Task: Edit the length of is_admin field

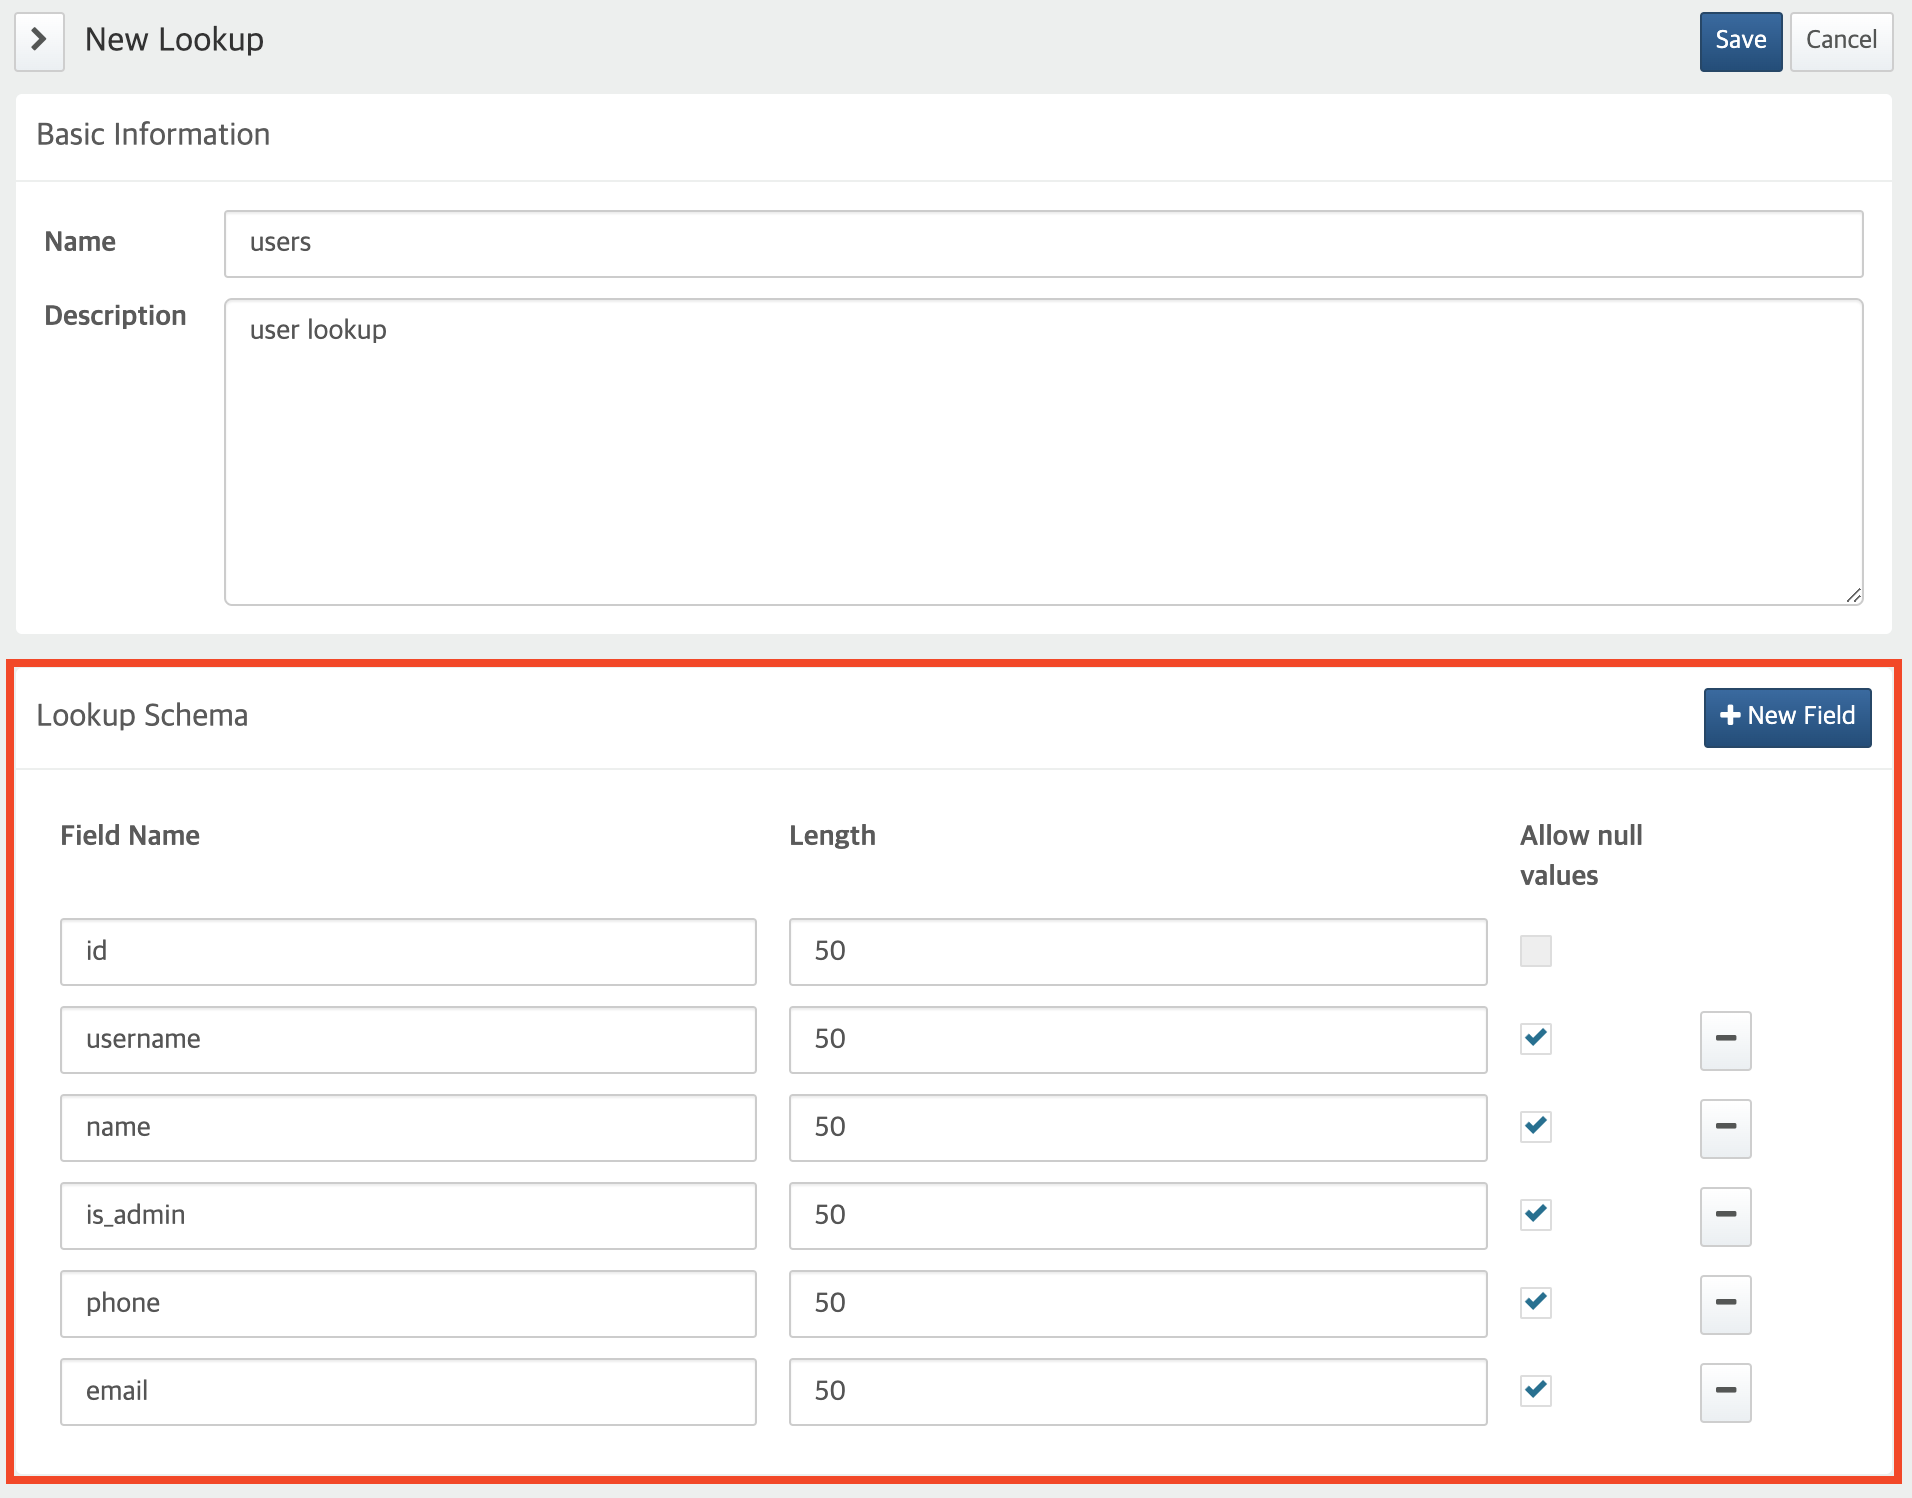Action: point(1138,1216)
